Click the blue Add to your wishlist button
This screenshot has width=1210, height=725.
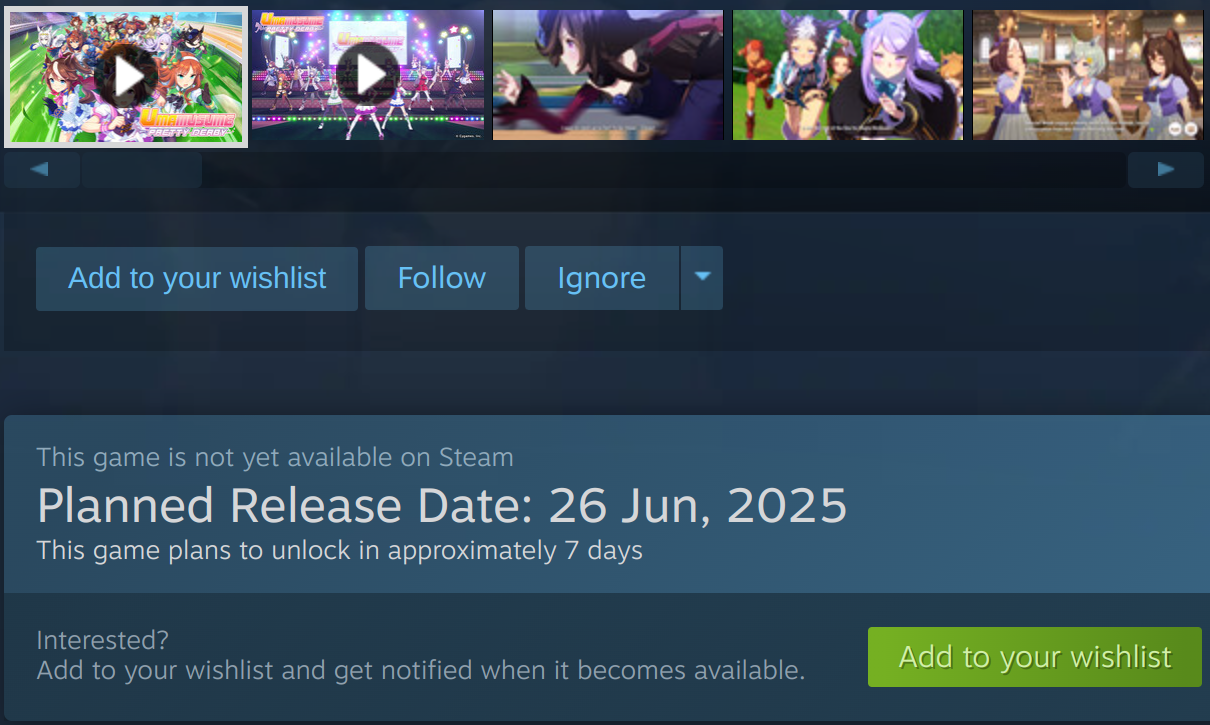tap(197, 278)
